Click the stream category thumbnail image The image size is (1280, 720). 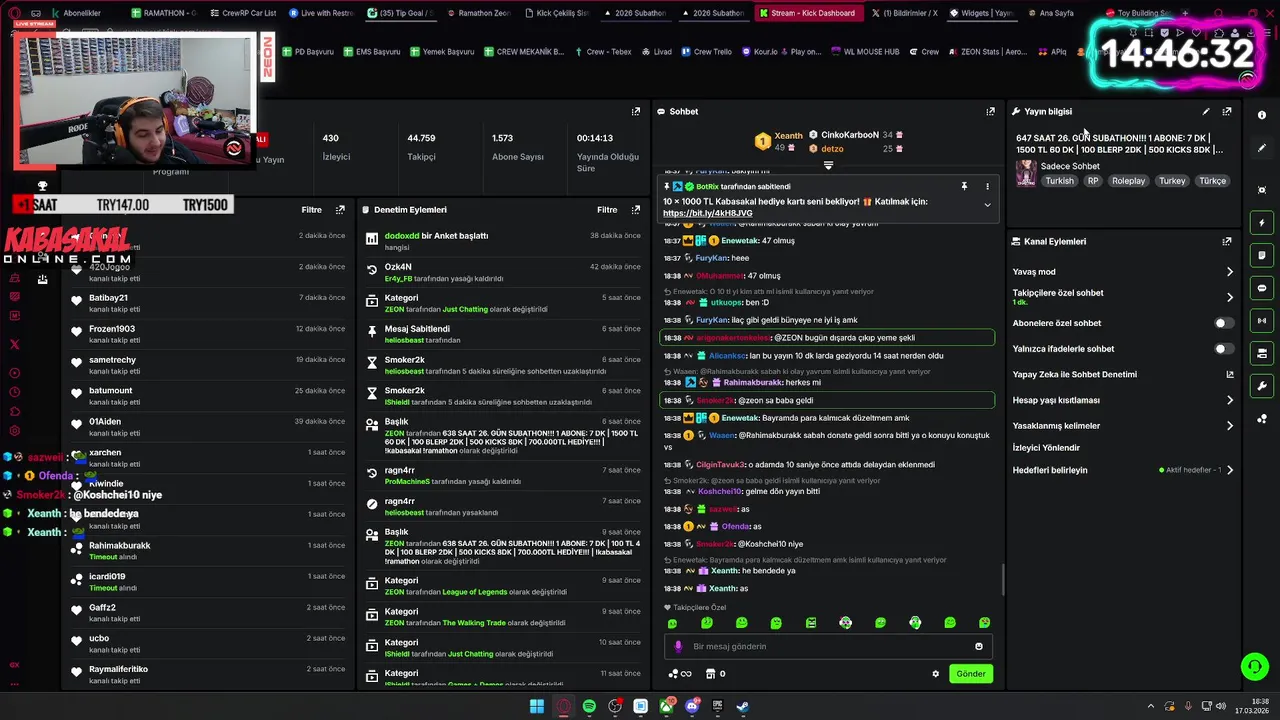point(1026,174)
